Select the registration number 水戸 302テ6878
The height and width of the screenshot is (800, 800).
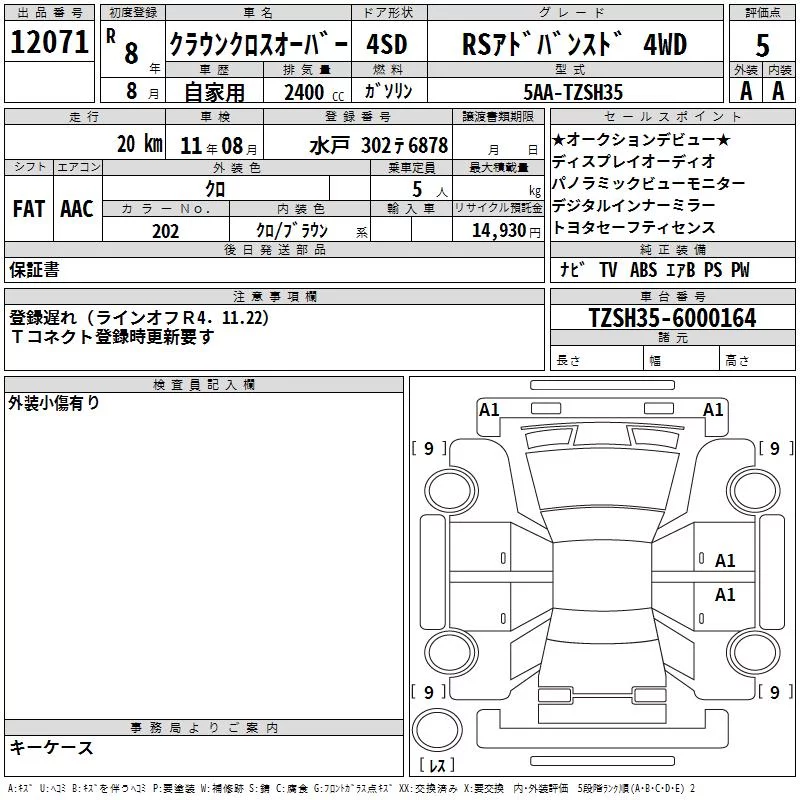pos(378,146)
